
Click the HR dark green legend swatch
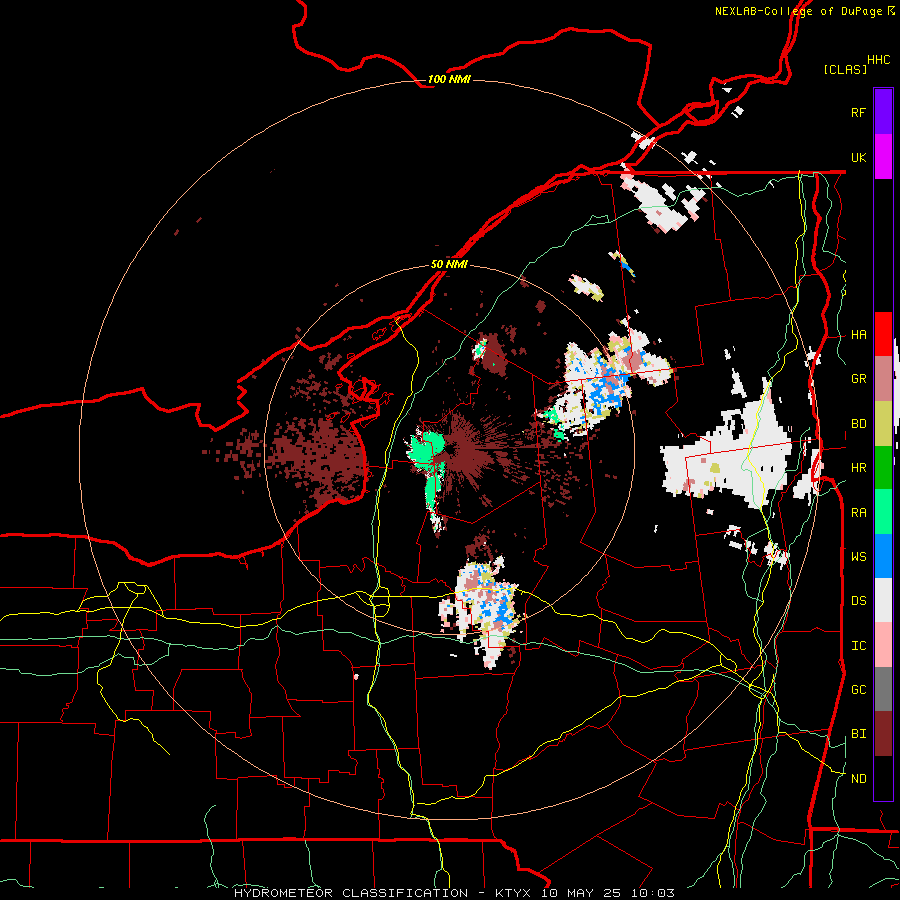[883, 467]
